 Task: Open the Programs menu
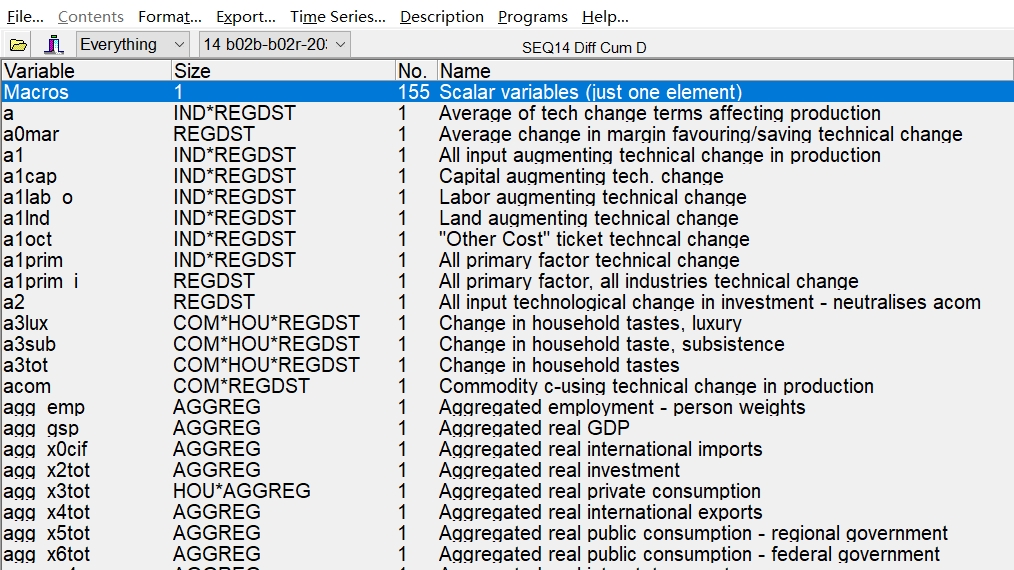[x=532, y=17]
